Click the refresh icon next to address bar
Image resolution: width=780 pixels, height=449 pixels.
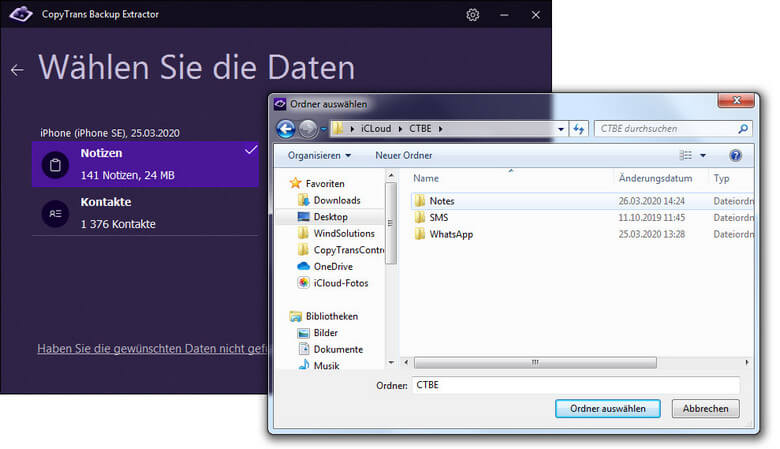point(579,129)
